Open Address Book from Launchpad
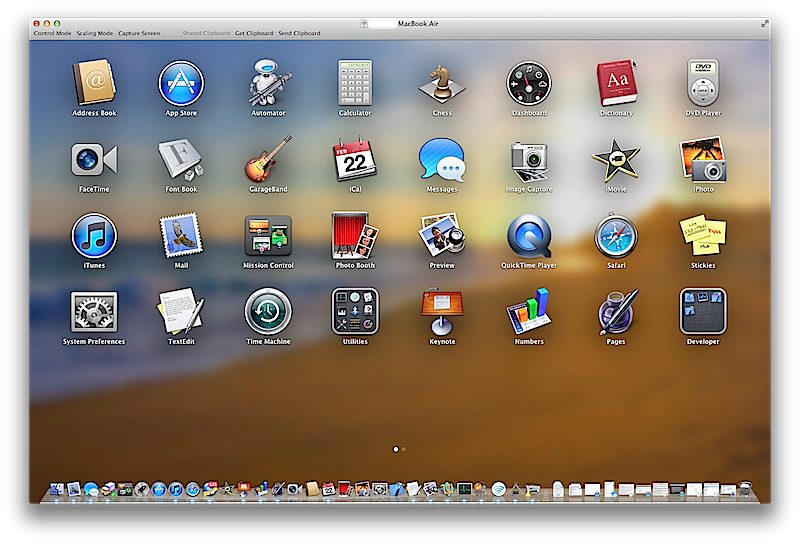This screenshot has height=544, width=800. pyautogui.click(x=94, y=83)
